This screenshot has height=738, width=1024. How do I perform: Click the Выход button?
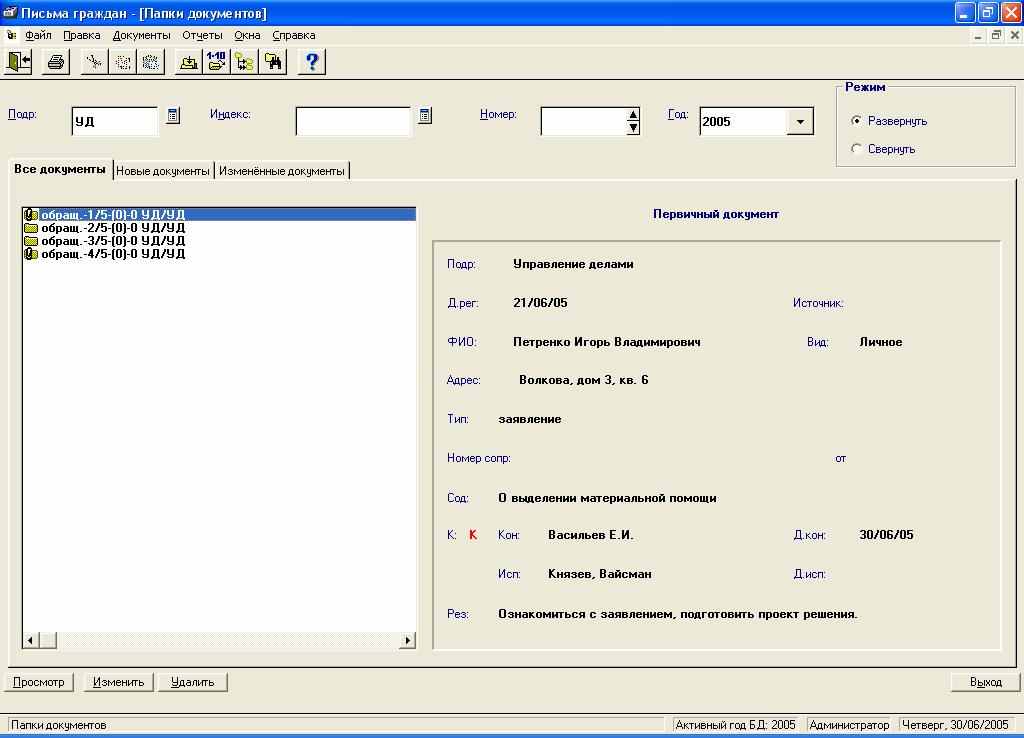pos(985,682)
